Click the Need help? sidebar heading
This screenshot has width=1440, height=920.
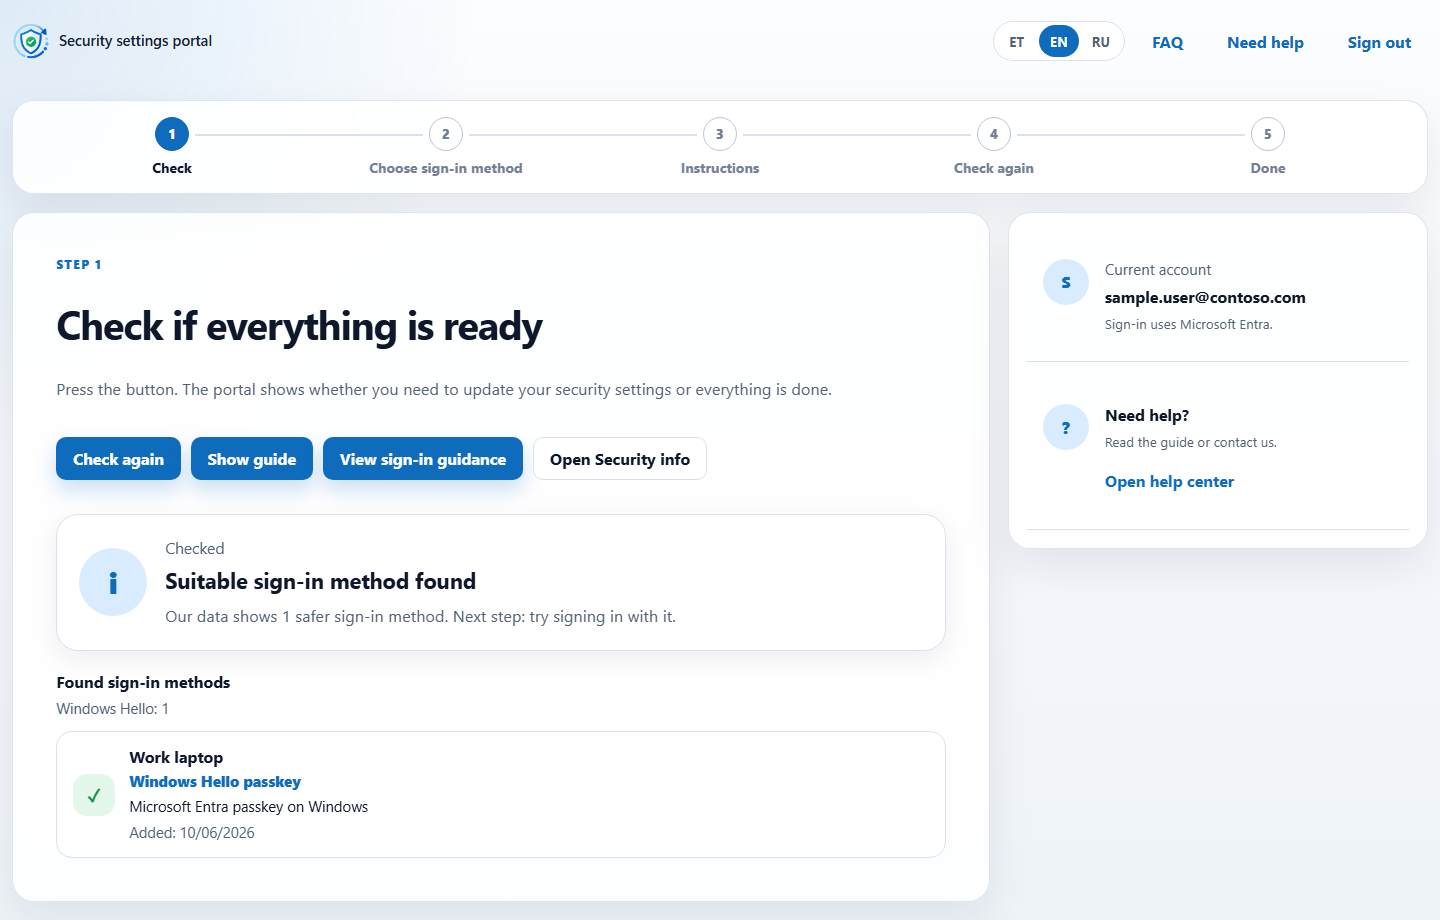[1147, 416]
